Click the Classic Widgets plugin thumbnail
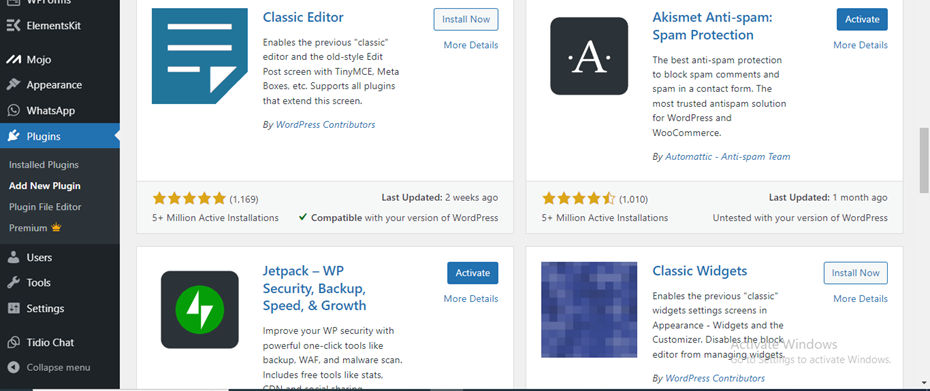The height and width of the screenshot is (391, 930). [589, 310]
